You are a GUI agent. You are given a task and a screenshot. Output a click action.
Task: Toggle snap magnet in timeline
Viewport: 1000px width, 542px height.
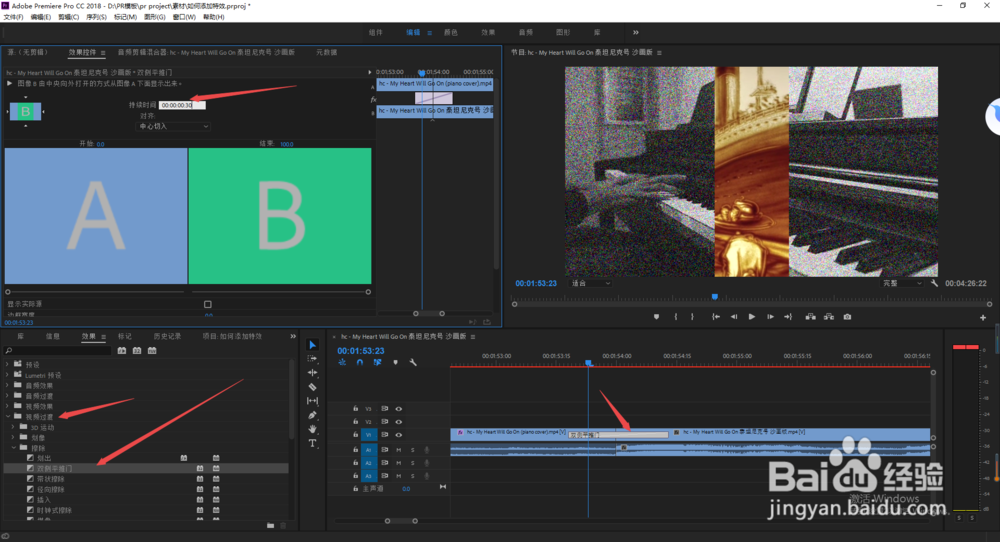(360, 362)
